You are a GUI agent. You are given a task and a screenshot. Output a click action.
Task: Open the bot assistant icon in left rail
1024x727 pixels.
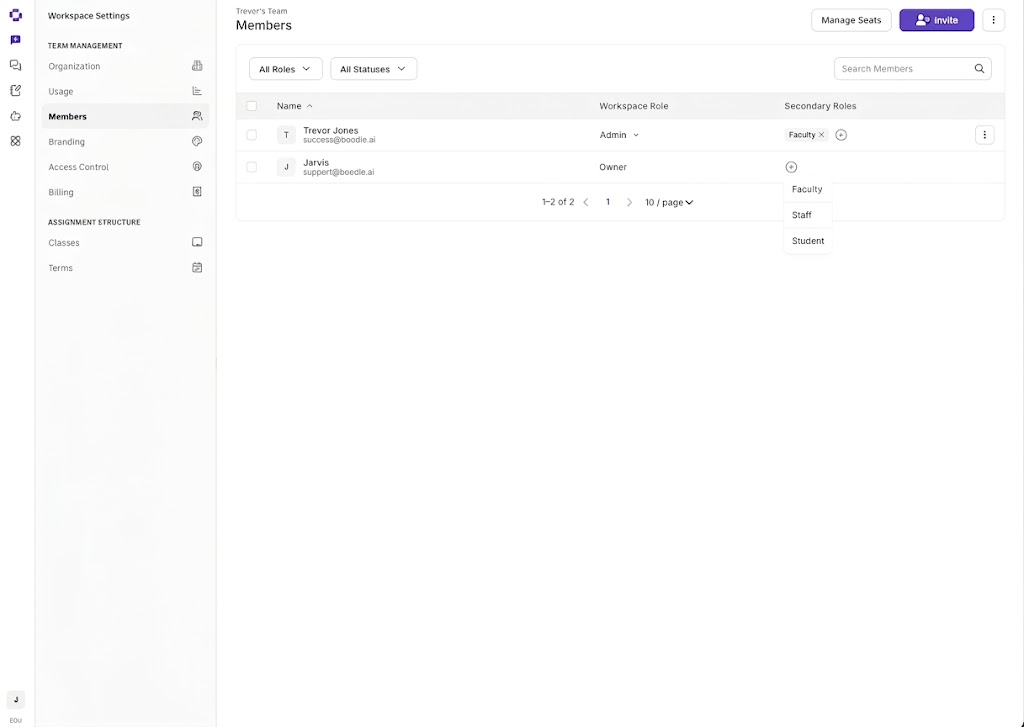(16, 116)
